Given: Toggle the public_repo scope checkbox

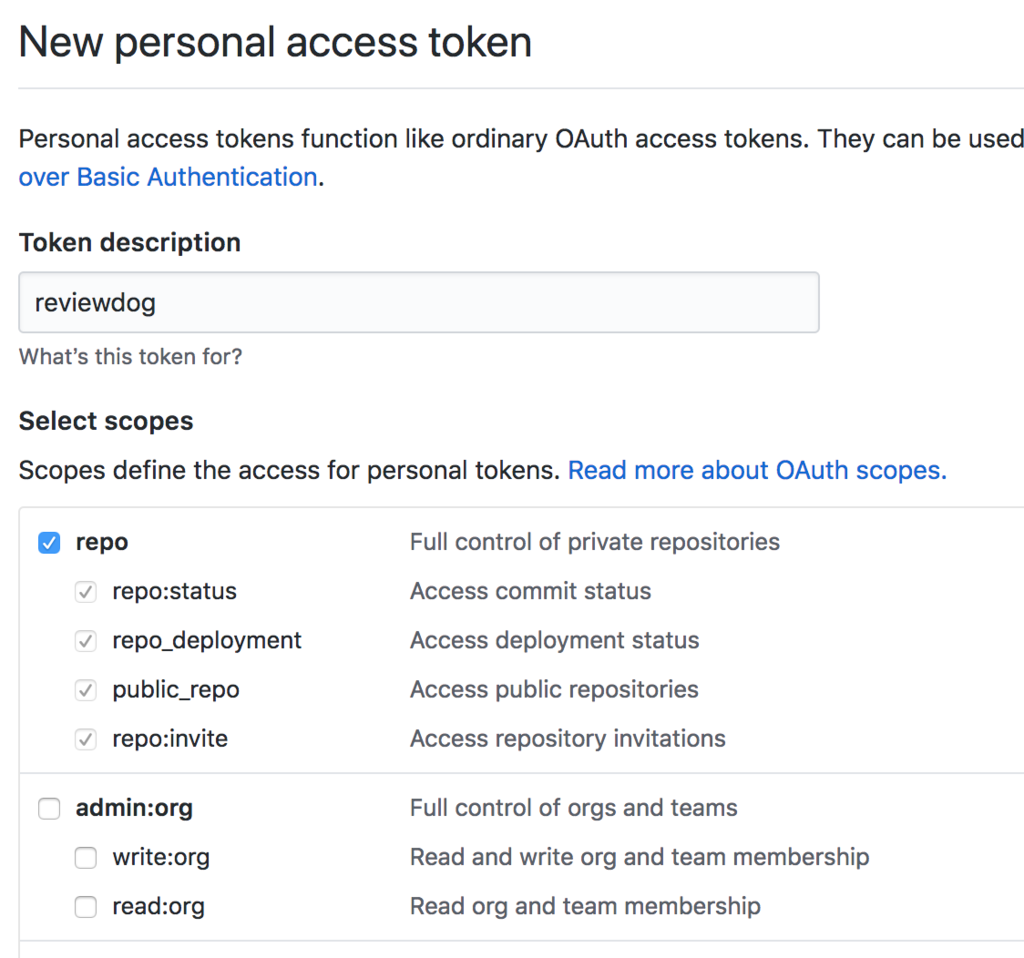Looking at the screenshot, I should (x=86, y=690).
